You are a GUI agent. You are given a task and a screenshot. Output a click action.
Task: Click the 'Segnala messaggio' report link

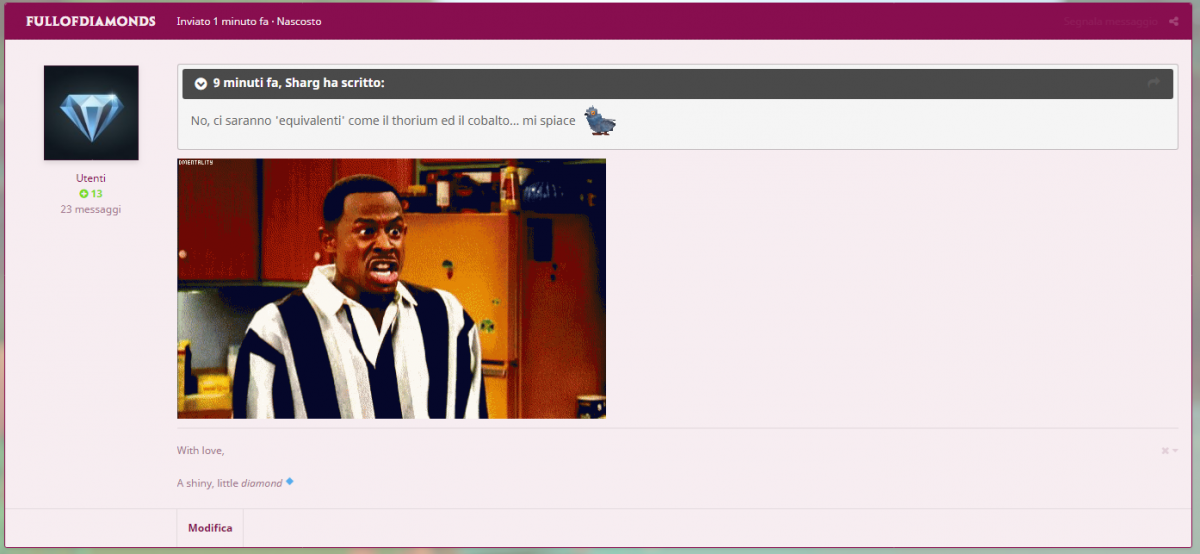[x=1111, y=21]
